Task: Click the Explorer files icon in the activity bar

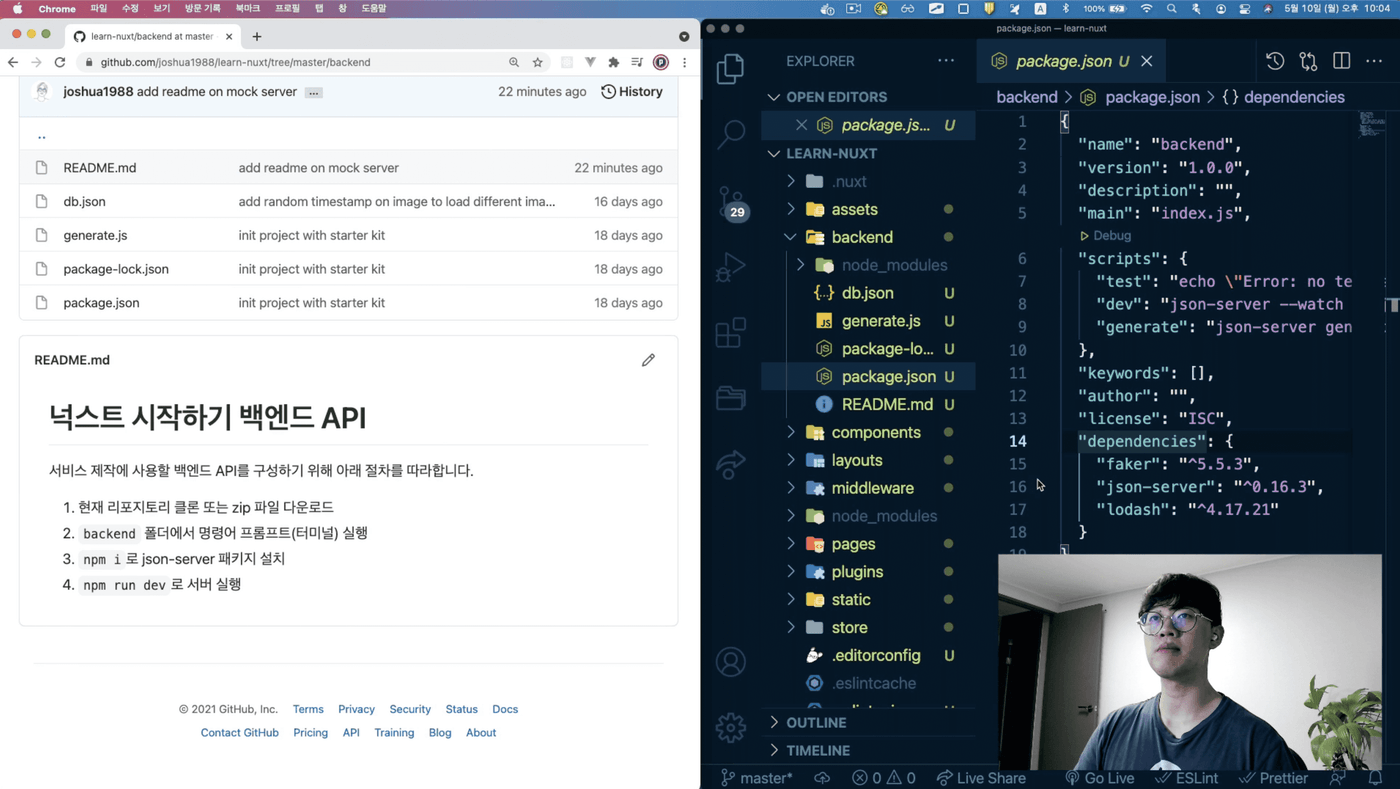Action: pos(731,67)
